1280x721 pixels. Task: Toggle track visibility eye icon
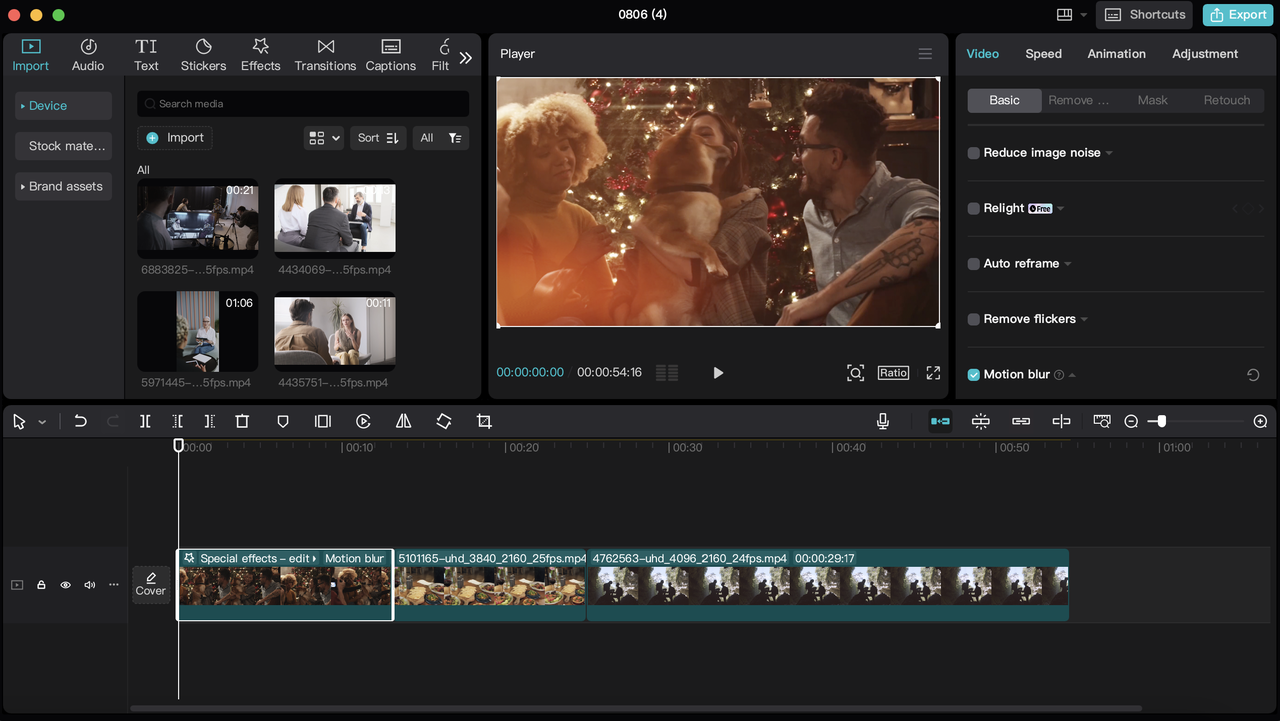click(65, 585)
